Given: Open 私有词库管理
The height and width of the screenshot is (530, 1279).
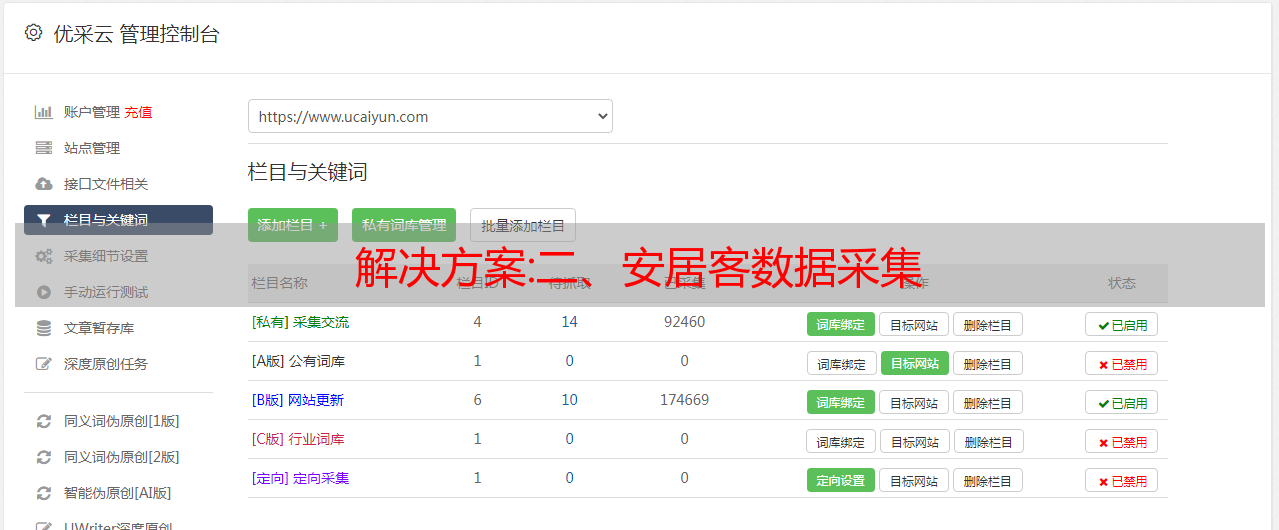Looking at the screenshot, I should (x=404, y=225).
